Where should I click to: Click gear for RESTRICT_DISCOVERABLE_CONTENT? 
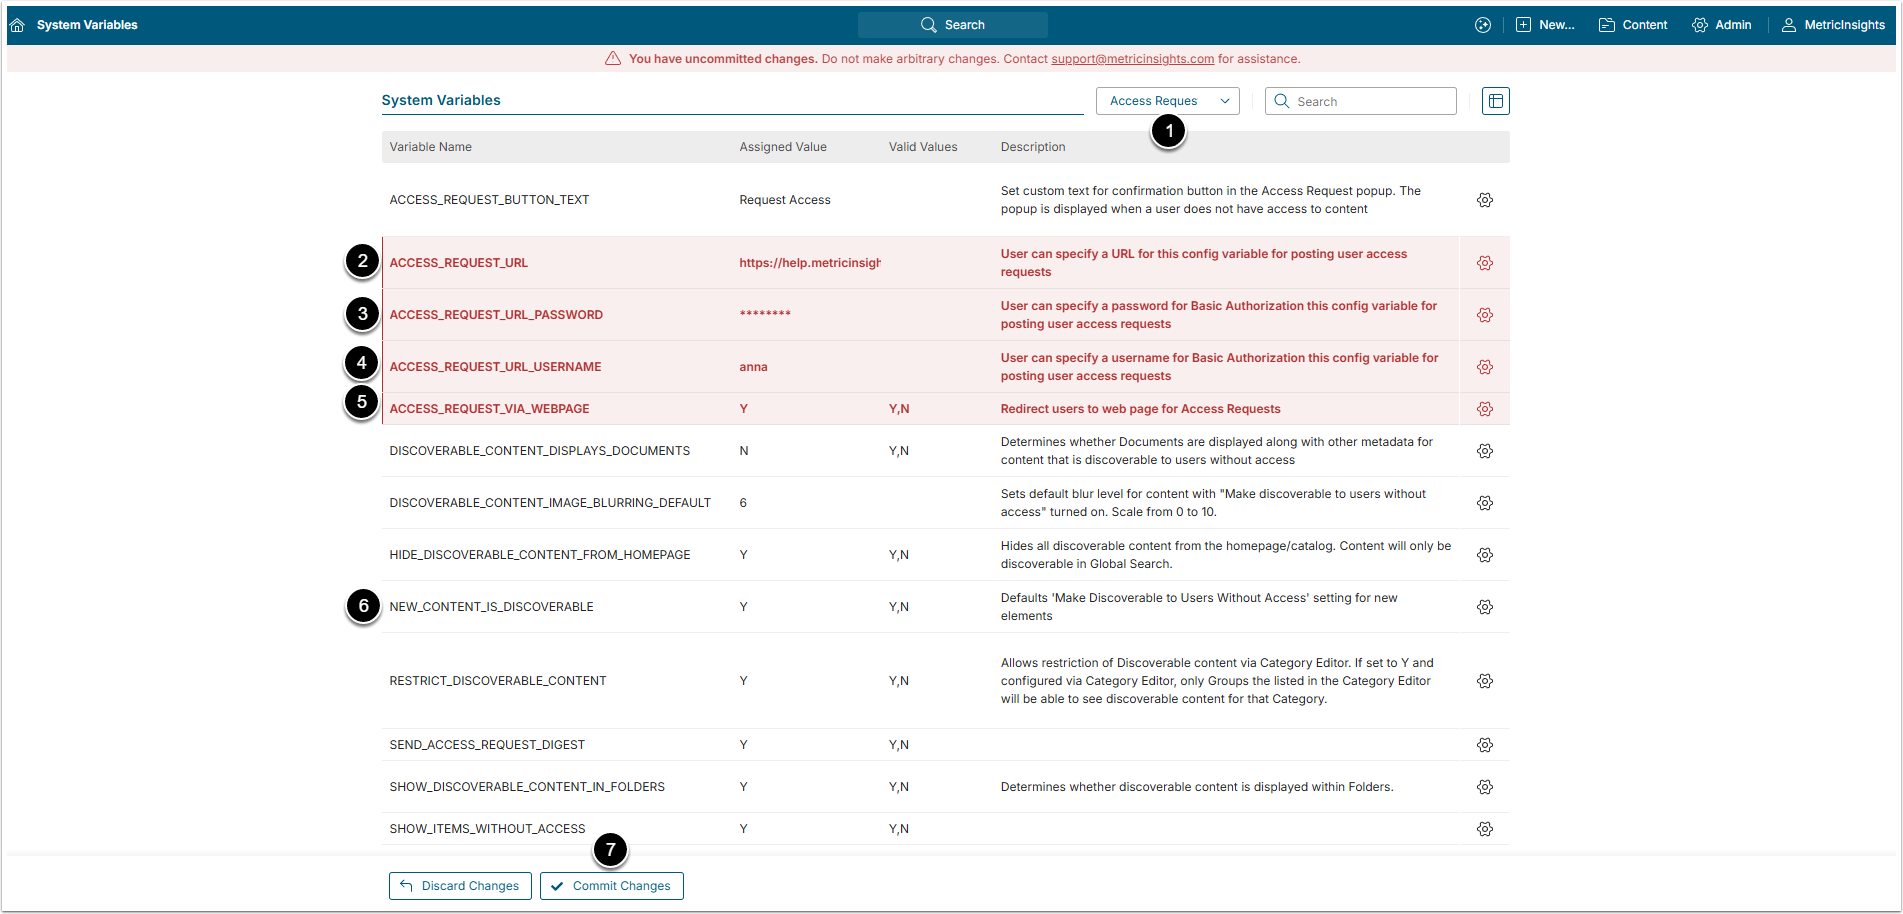point(1485,681)
